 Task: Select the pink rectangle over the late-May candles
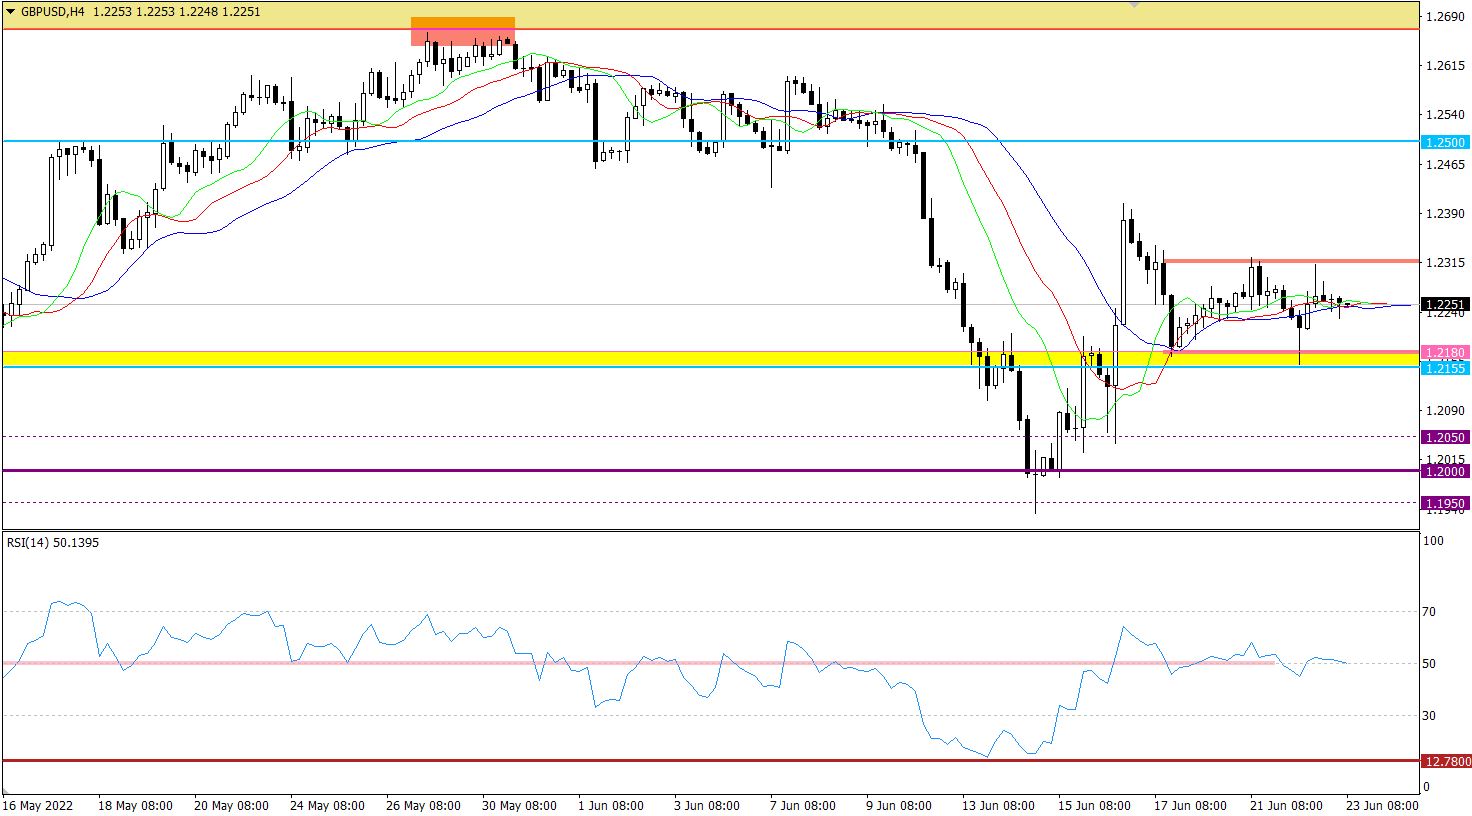tap(463, 37)
